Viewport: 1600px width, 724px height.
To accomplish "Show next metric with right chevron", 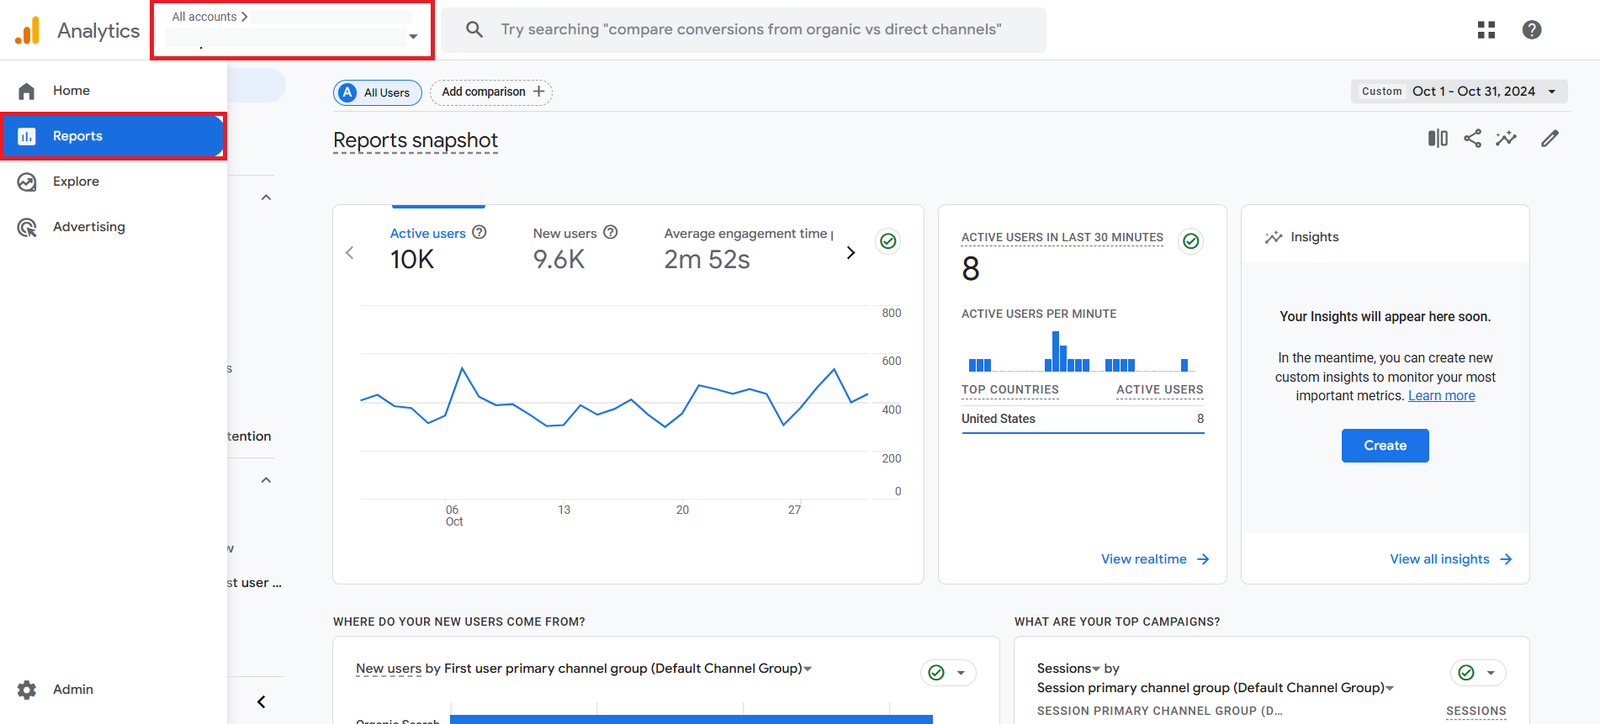I will [851, 253].
